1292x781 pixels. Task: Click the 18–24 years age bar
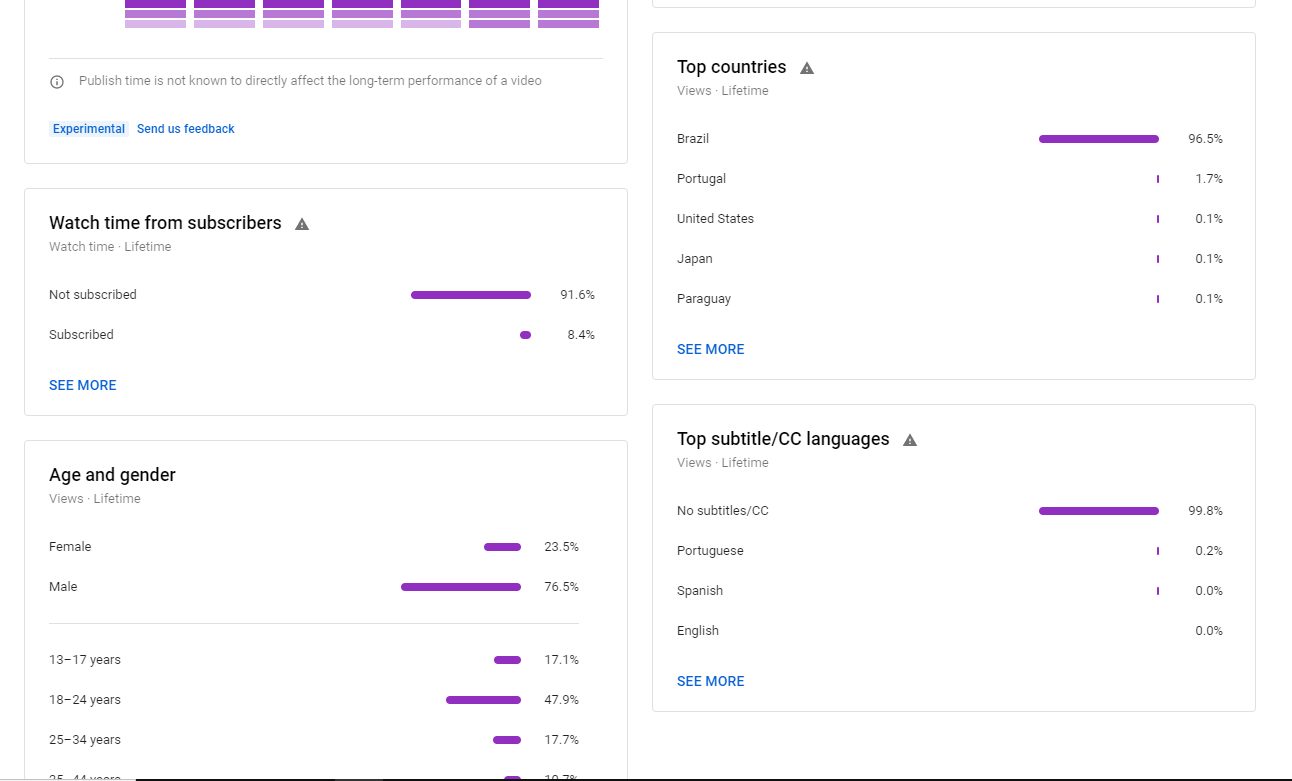coord(483,700)
